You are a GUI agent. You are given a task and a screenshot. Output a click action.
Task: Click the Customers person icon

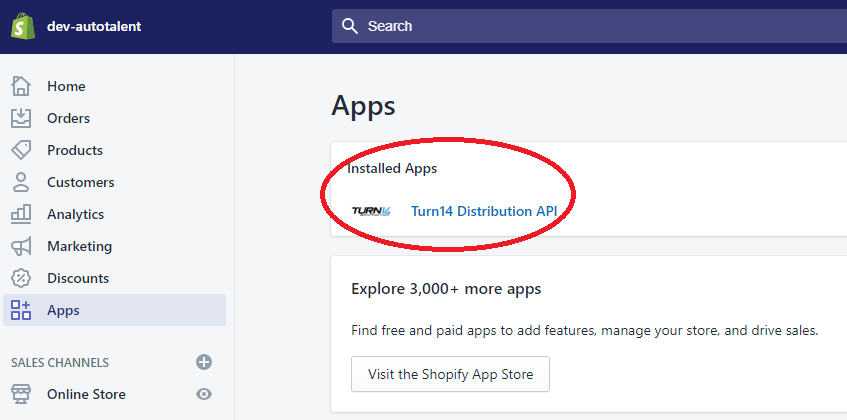click(21, 182)
